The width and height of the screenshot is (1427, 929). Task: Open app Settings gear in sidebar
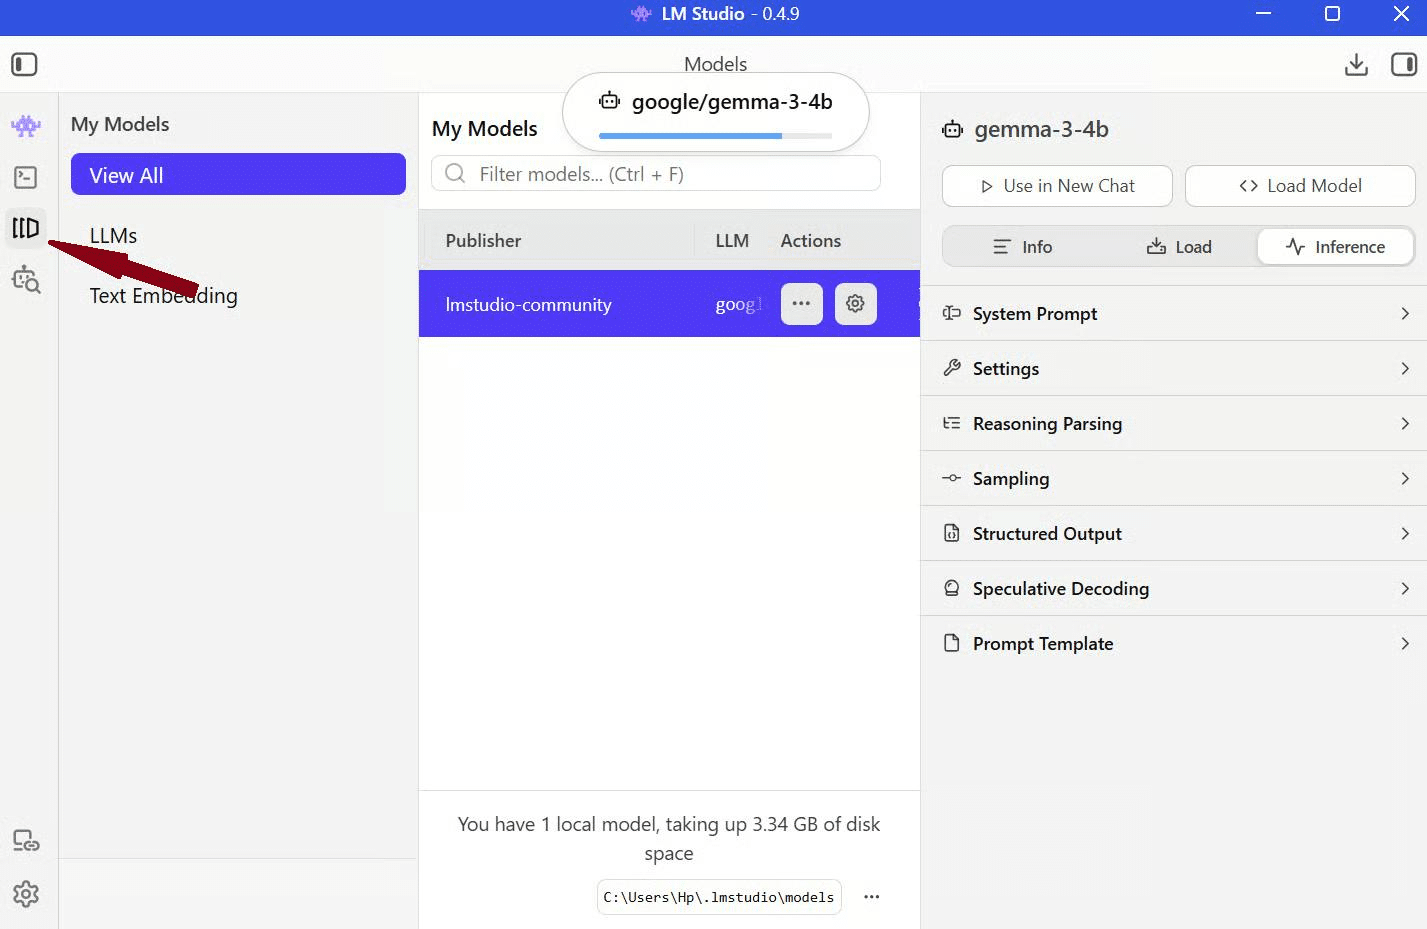(x=26, y=894)
